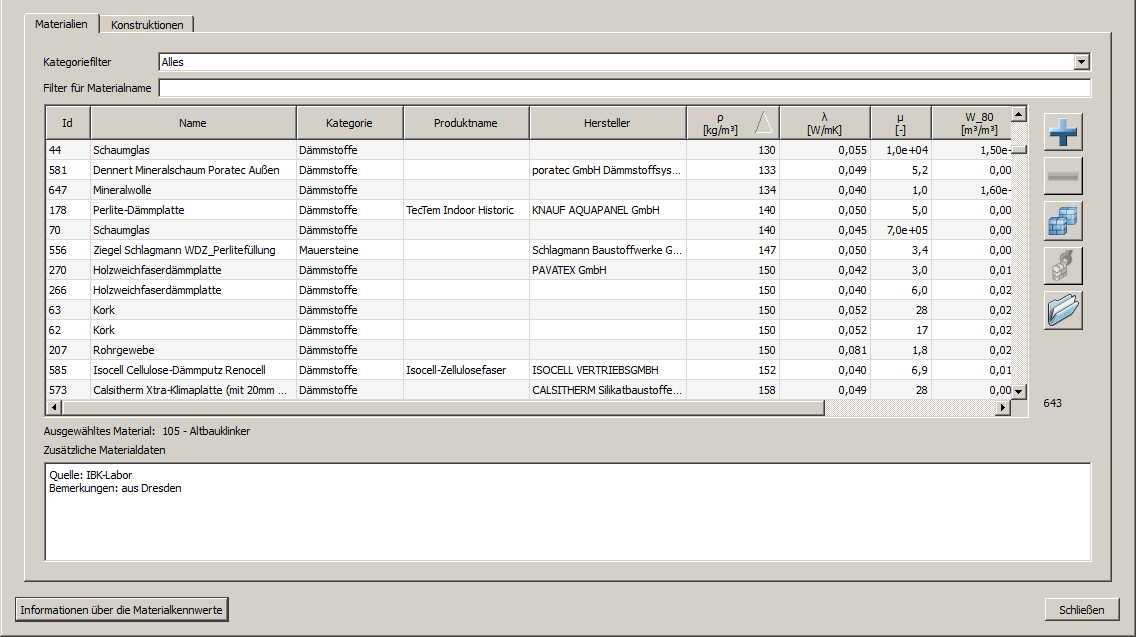Sort the table by the Id column header
This screenshot has width=1136, height=637.
67,122
